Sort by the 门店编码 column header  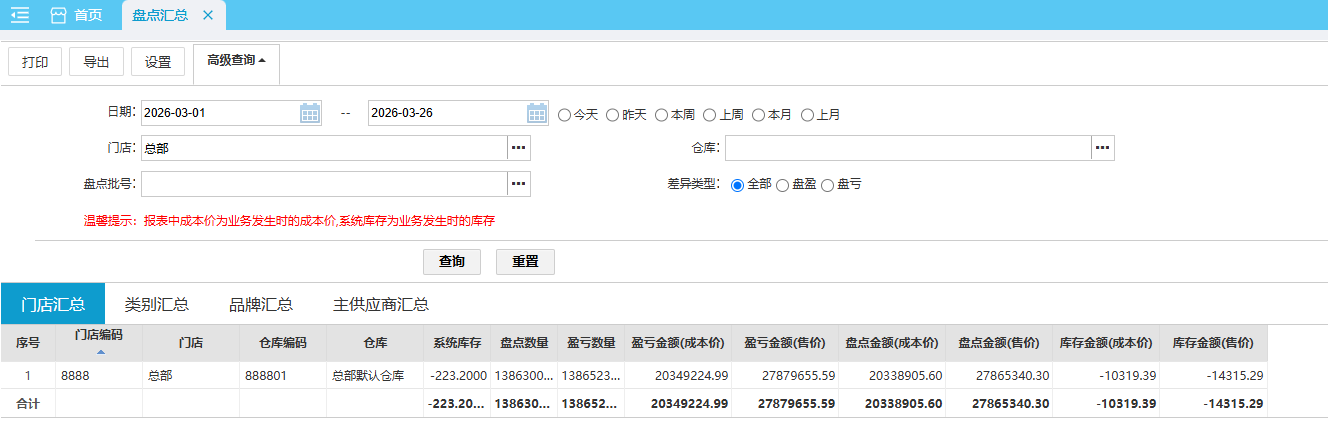98,335
